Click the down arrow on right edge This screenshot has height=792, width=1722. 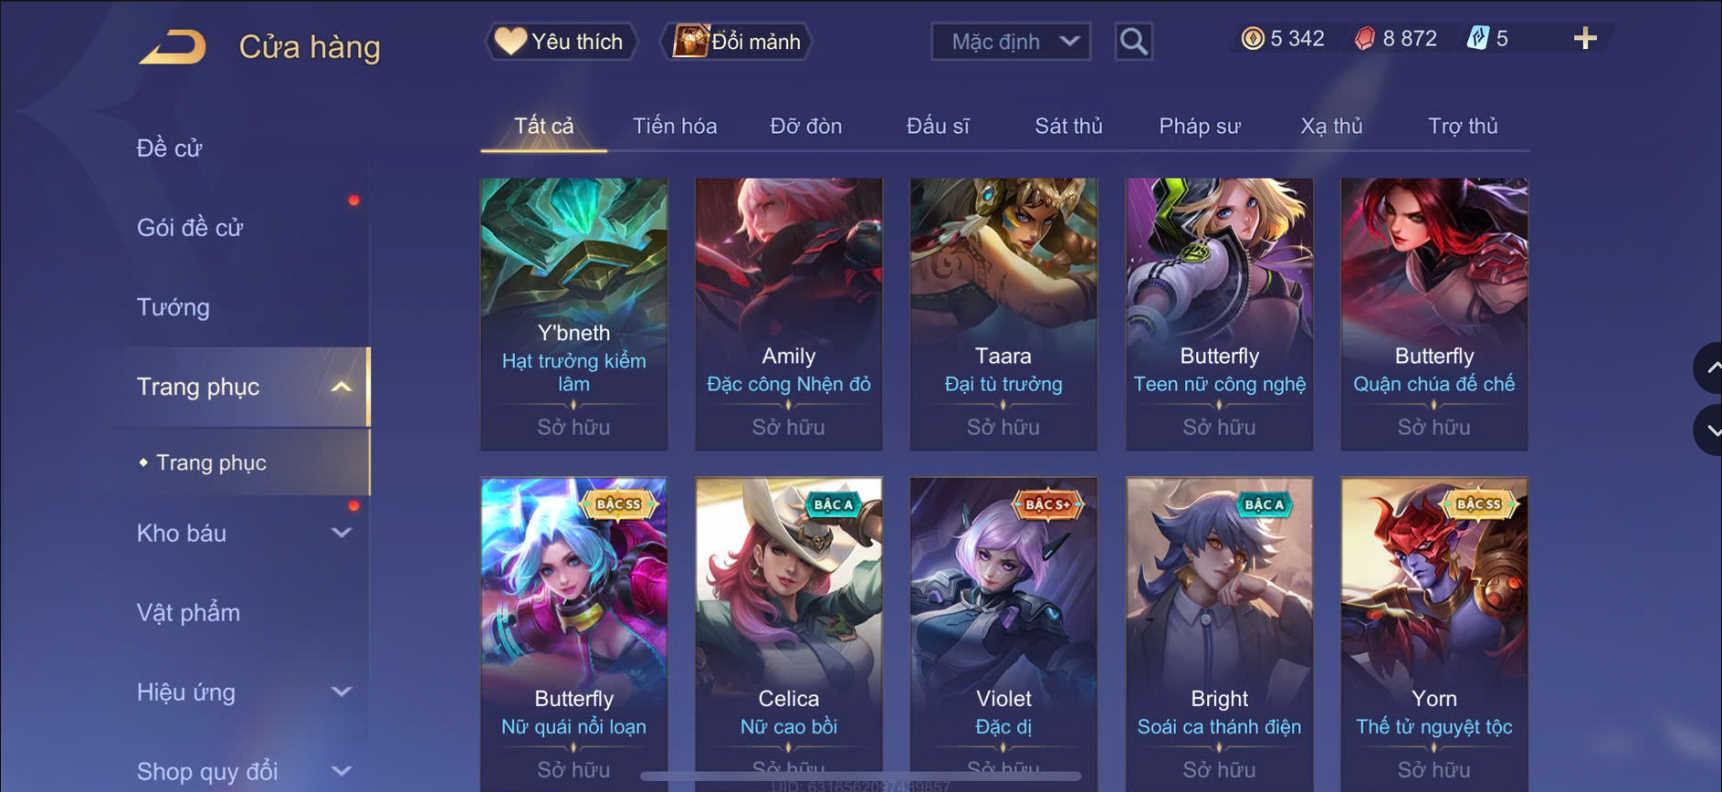point(1709,430)
